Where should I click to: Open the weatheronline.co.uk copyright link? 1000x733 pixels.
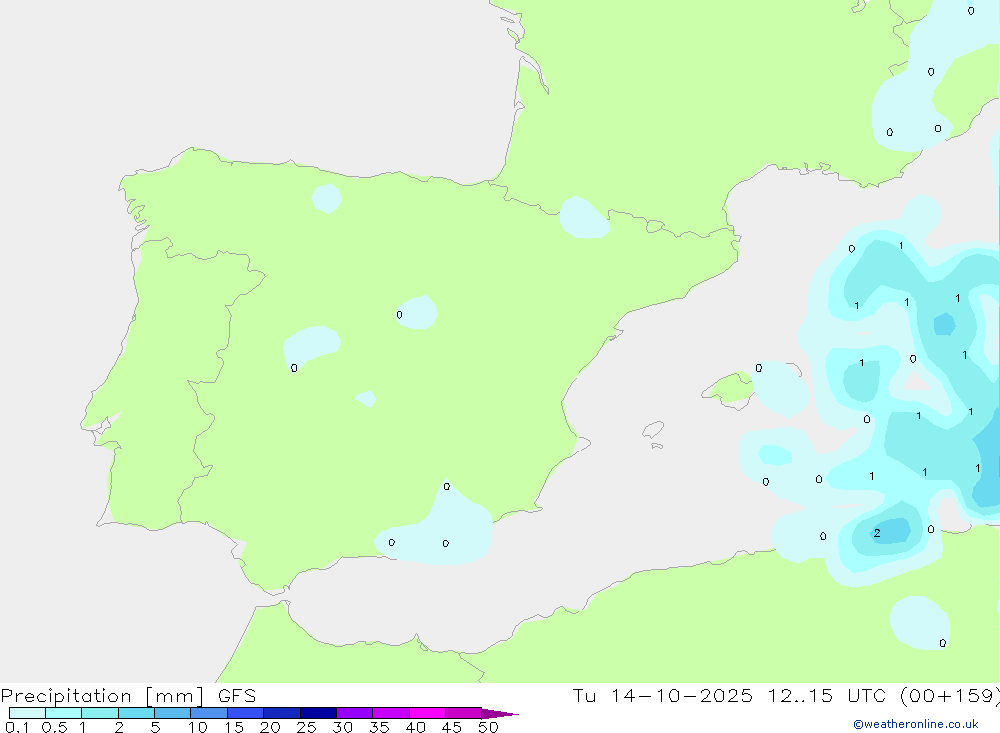point(915,724)
